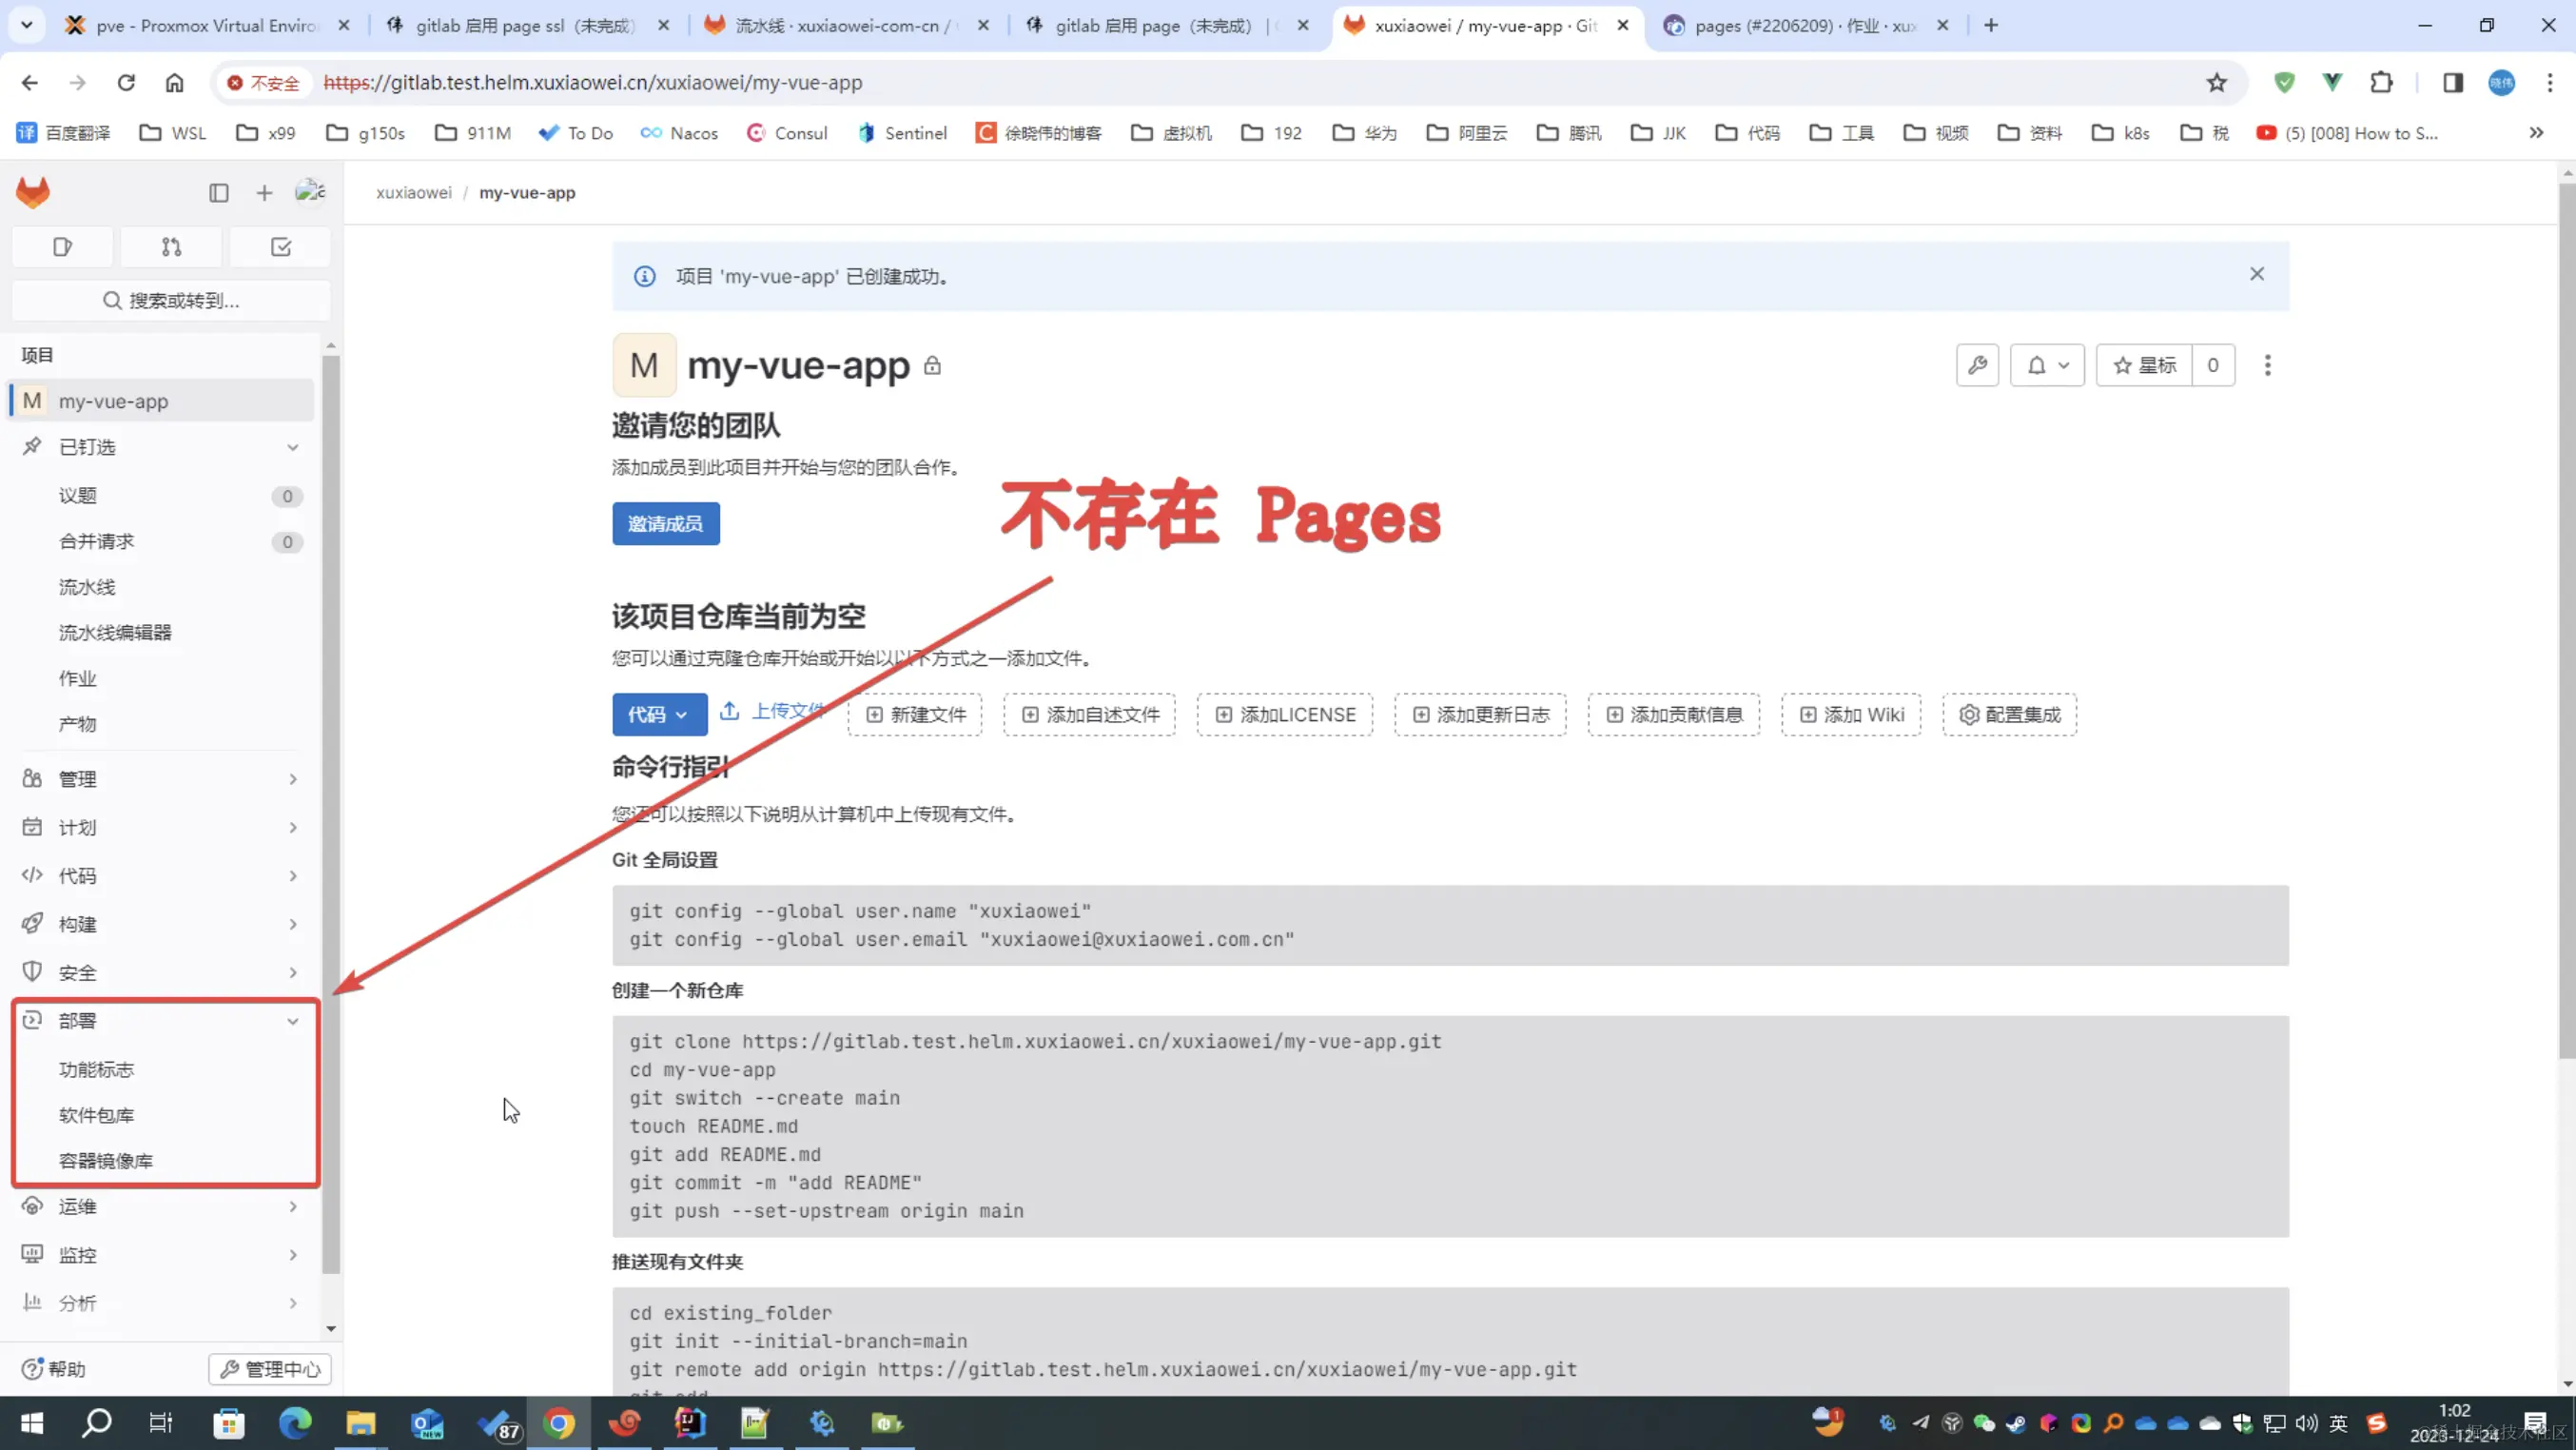
Task: Toggle the sidebar collapse icon
Action: click(x=219, y=193)
